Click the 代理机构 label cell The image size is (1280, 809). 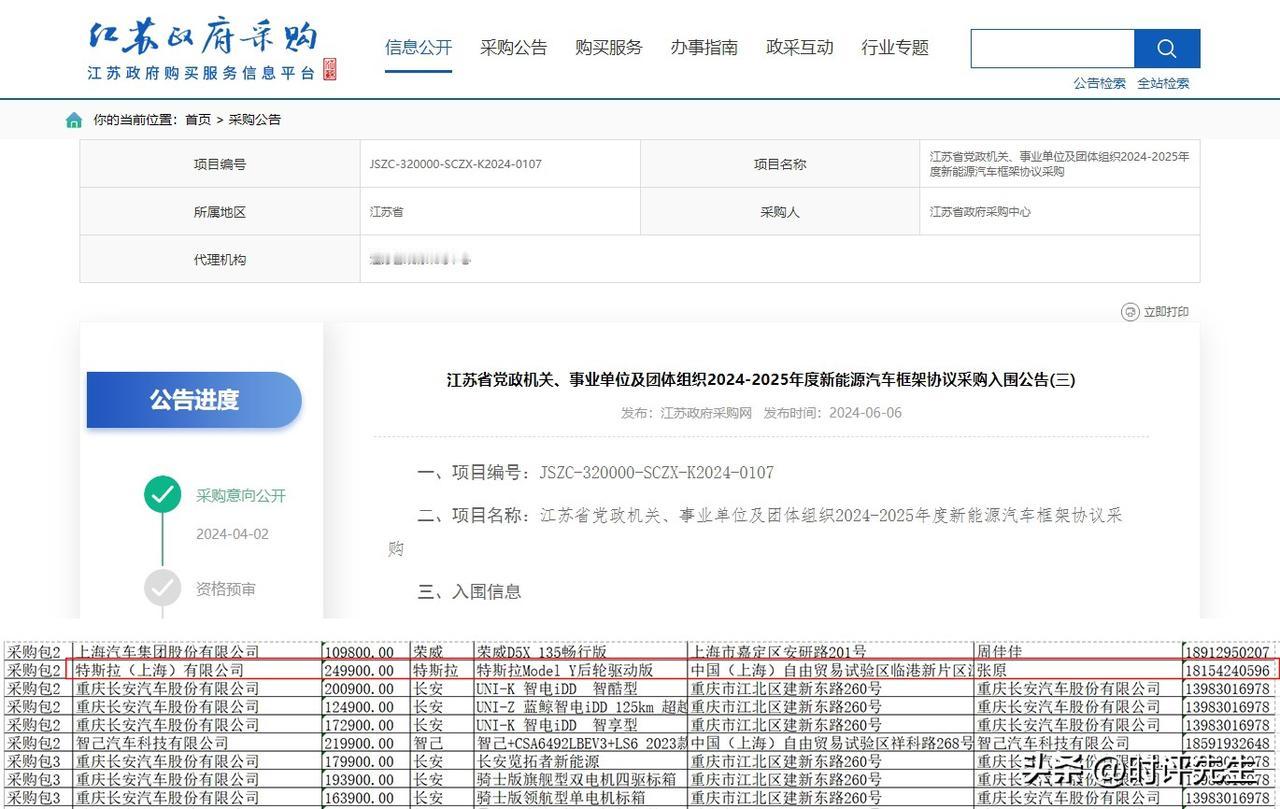(220, 260)
